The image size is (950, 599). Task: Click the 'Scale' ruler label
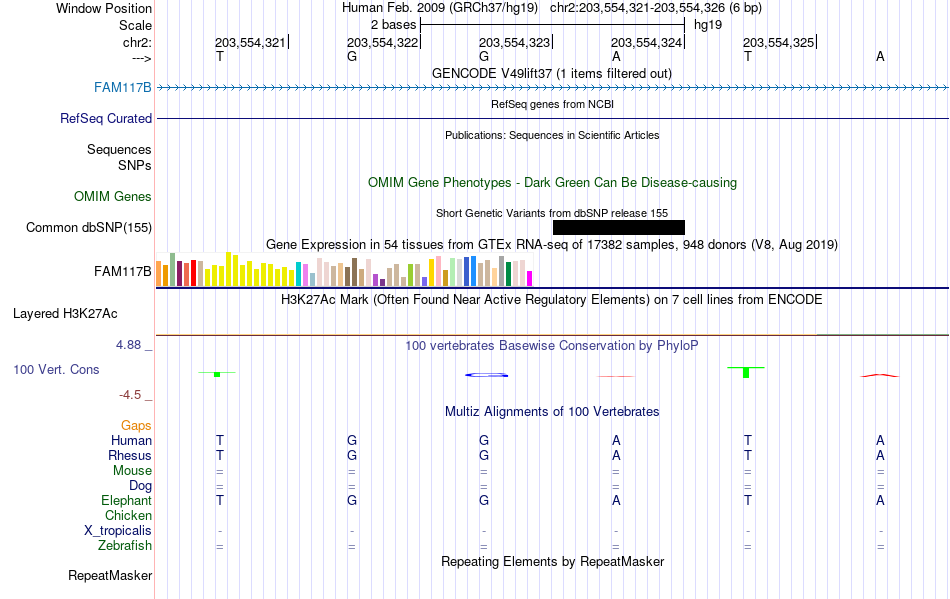pos(135,25)
